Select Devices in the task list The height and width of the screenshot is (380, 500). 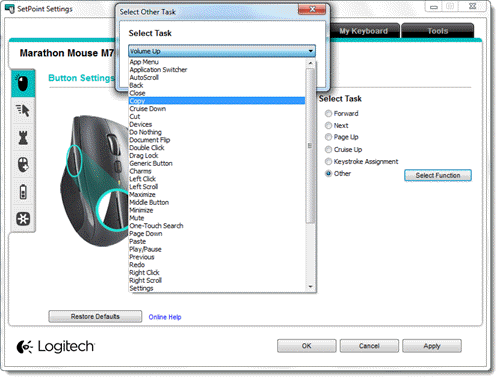pos(217,124)
